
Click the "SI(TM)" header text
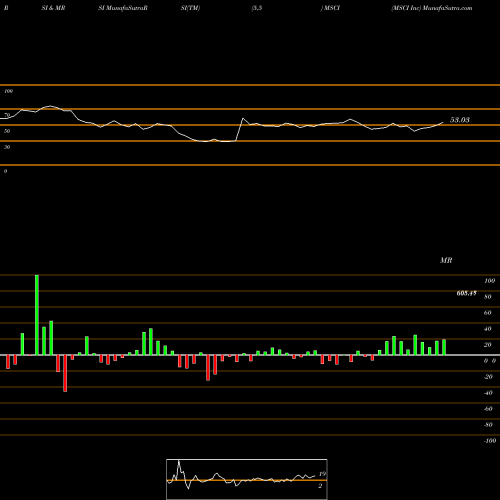click(x=190, y=8)
